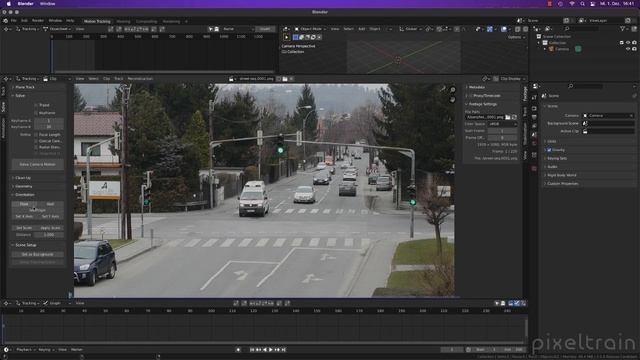Open the Reconstruction menu in clip editor
Viewport: 640px width, 360px height.
[140, 78]
